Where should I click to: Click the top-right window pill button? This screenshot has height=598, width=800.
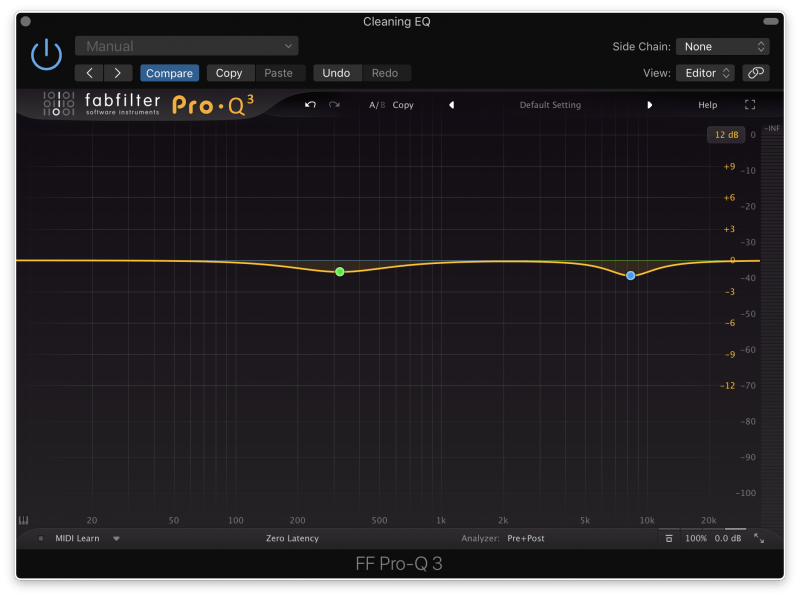click(770, 21)
